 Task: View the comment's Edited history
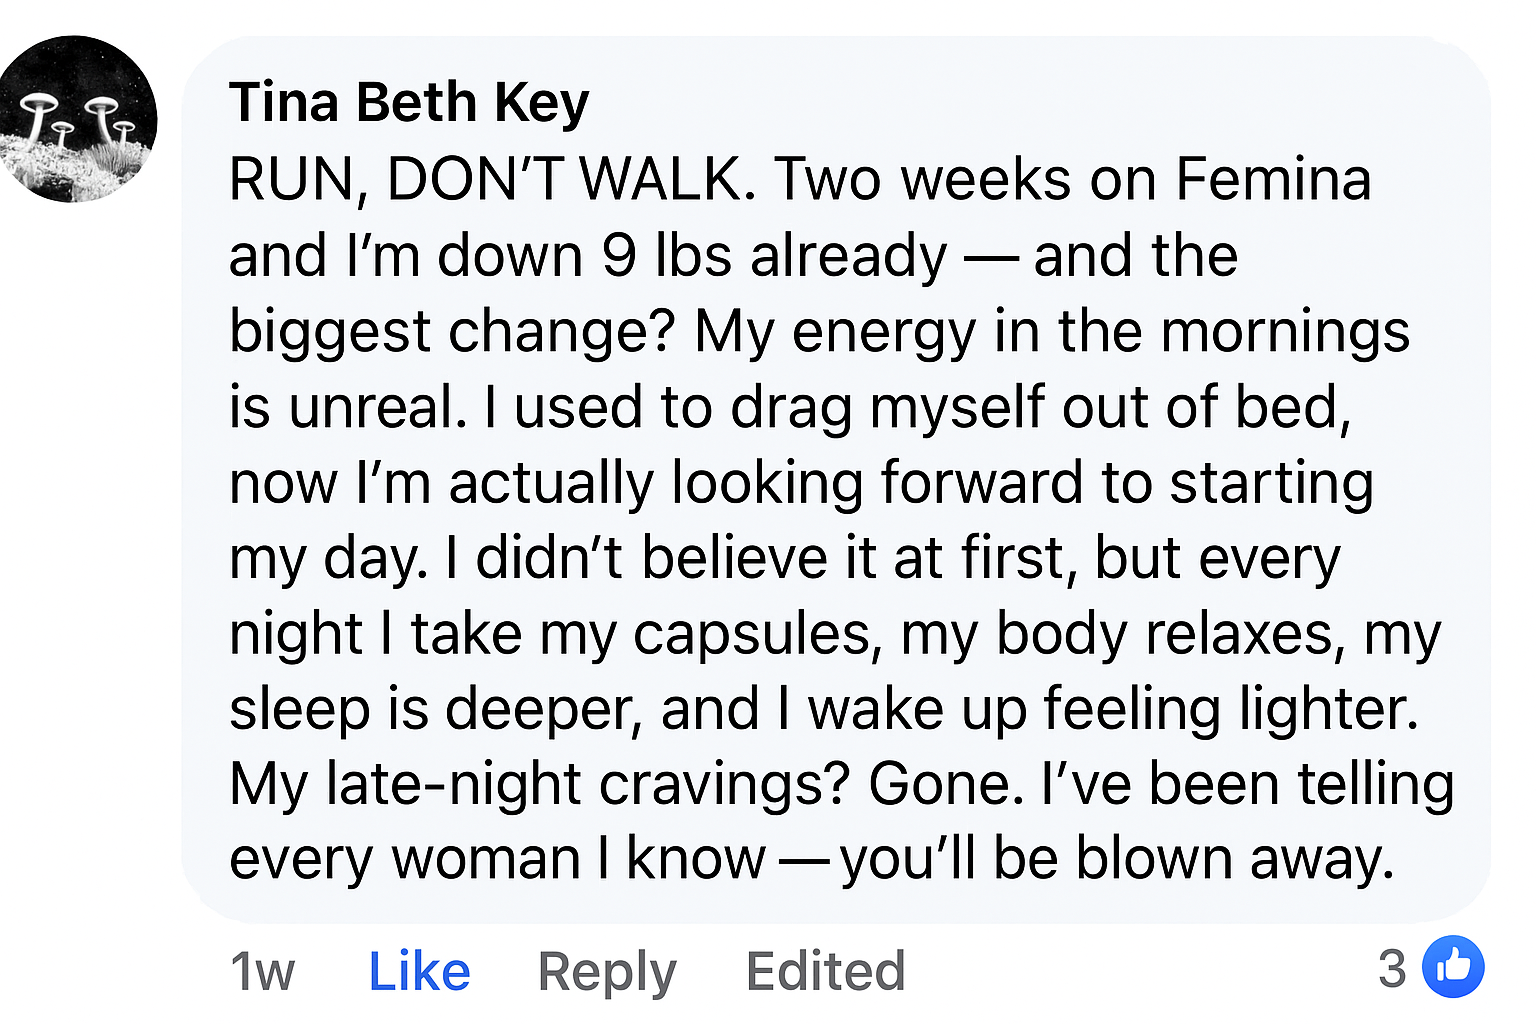coord(825,971)
